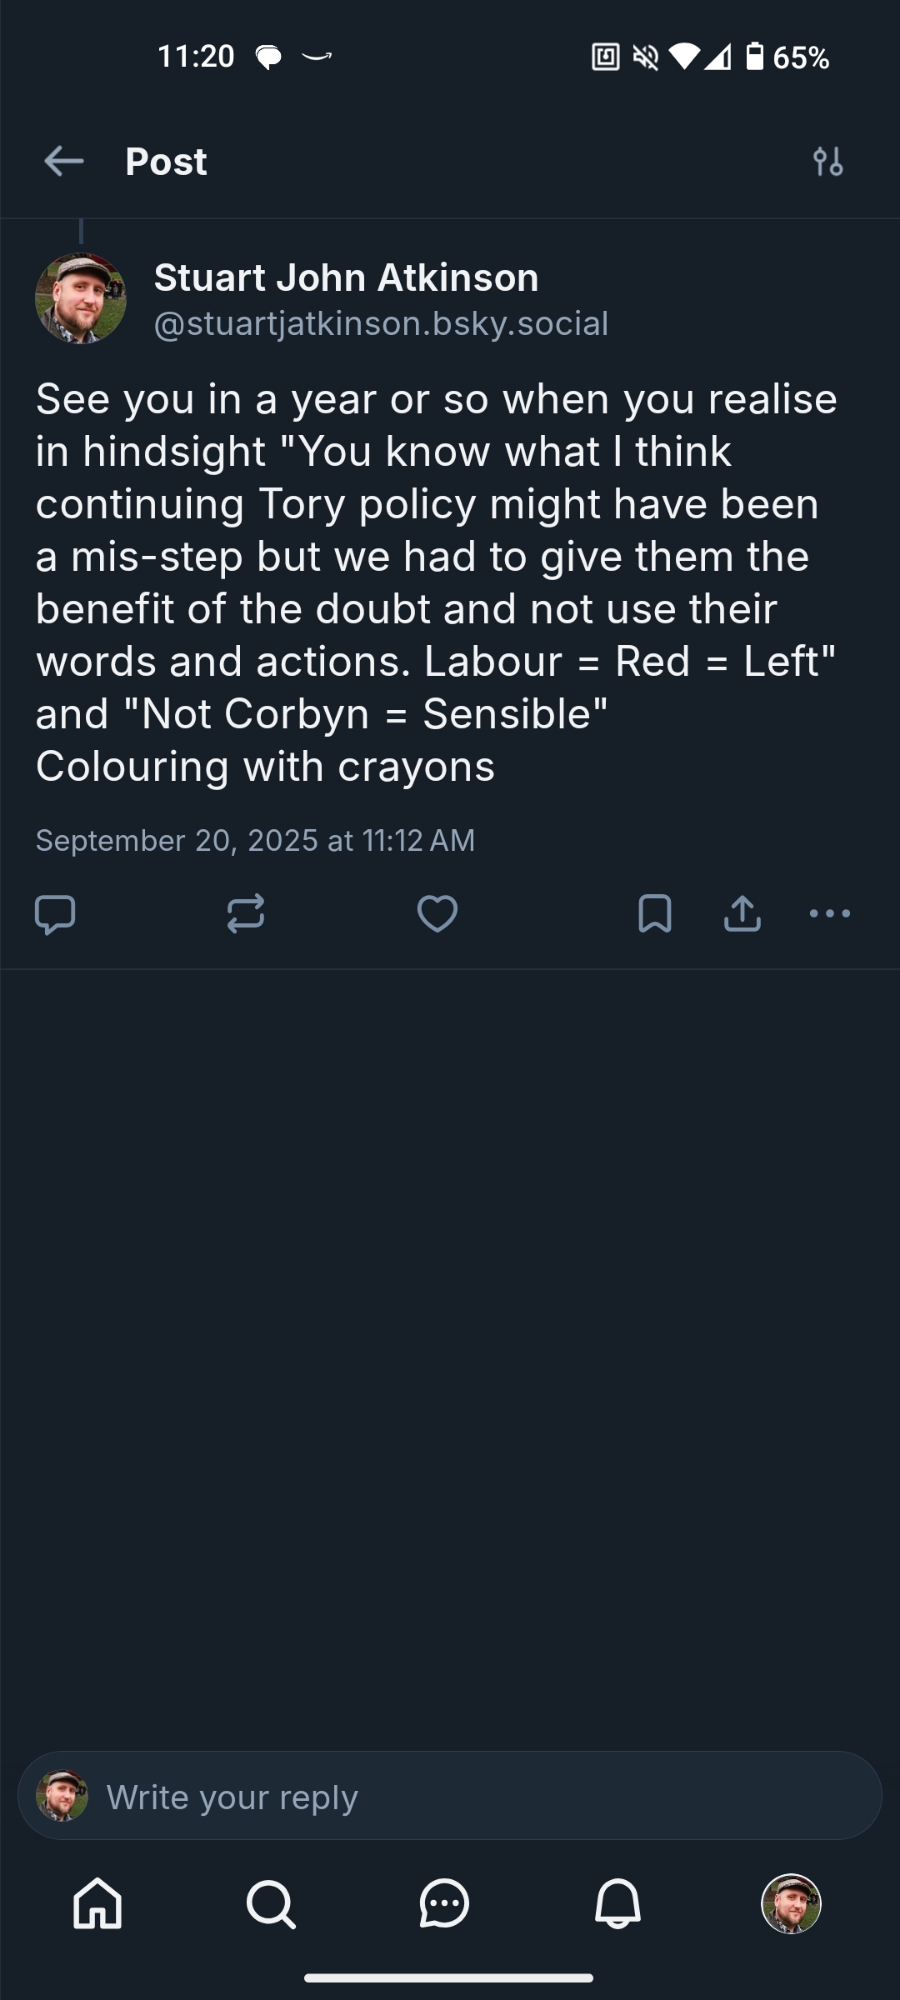Open the three-dot more options menu
This screenshot has width=900, height=2000.
click(830, 914)
